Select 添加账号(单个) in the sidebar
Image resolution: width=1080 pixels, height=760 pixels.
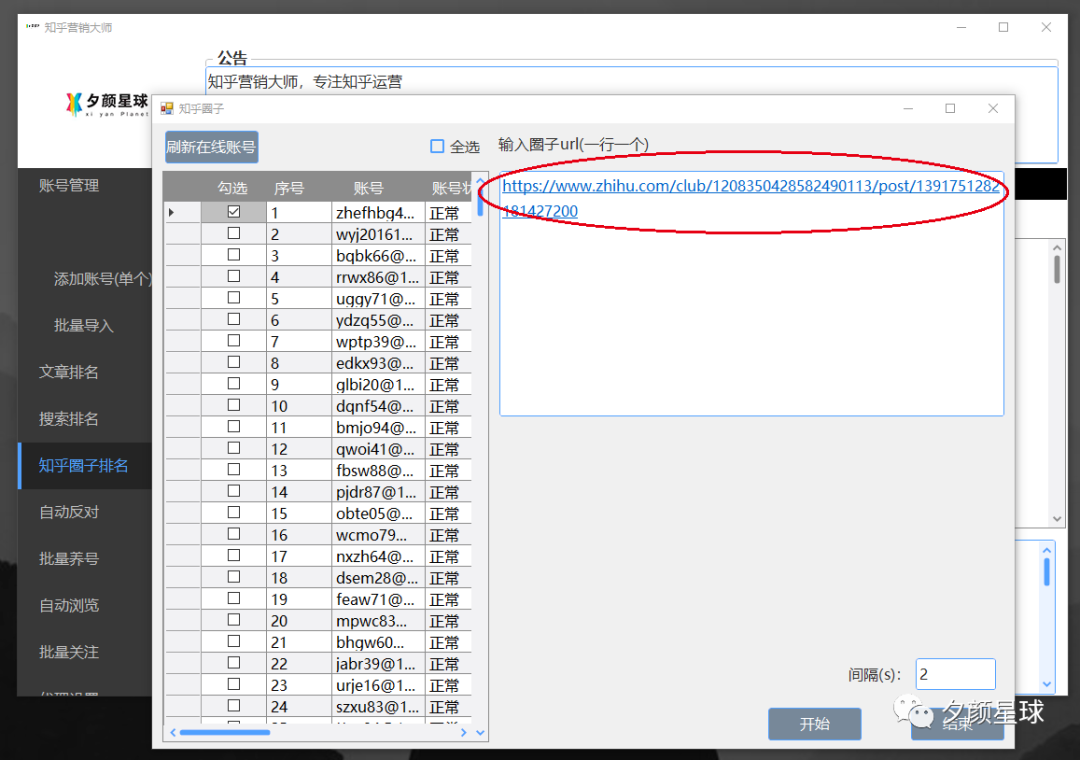[x=103, y=279]
